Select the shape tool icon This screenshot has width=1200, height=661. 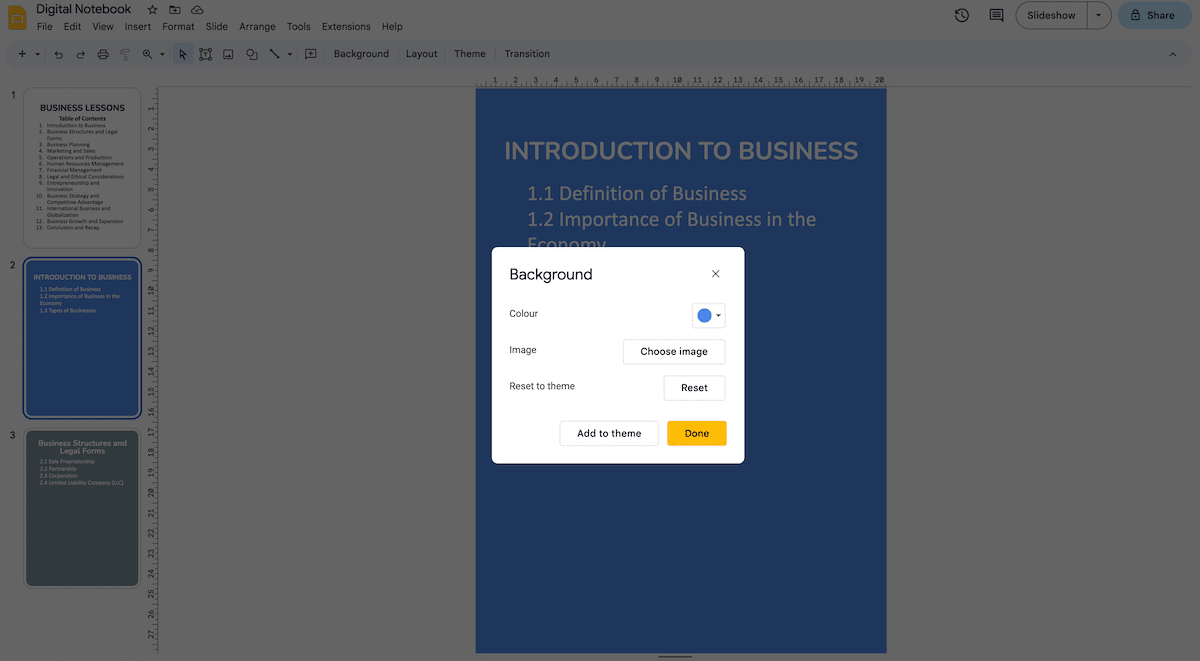click(x=252, y=54)
